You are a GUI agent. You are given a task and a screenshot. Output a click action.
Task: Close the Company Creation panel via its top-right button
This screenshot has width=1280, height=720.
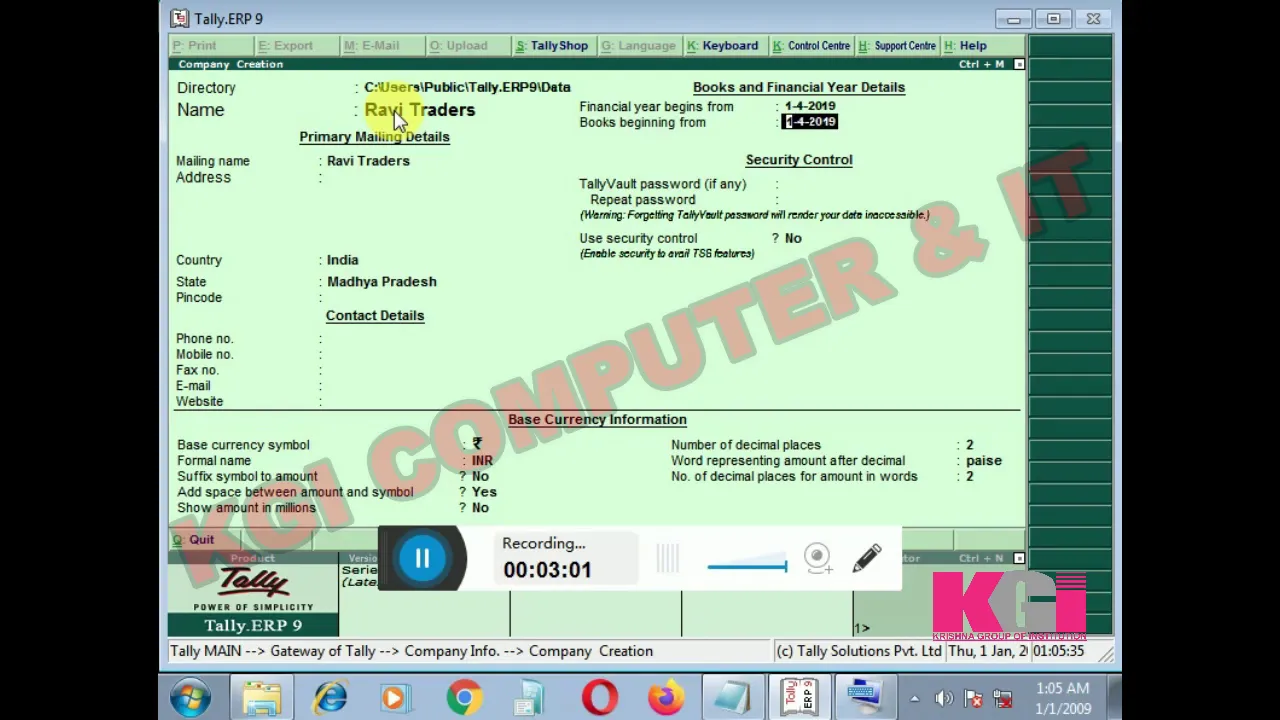point(1019,64)
